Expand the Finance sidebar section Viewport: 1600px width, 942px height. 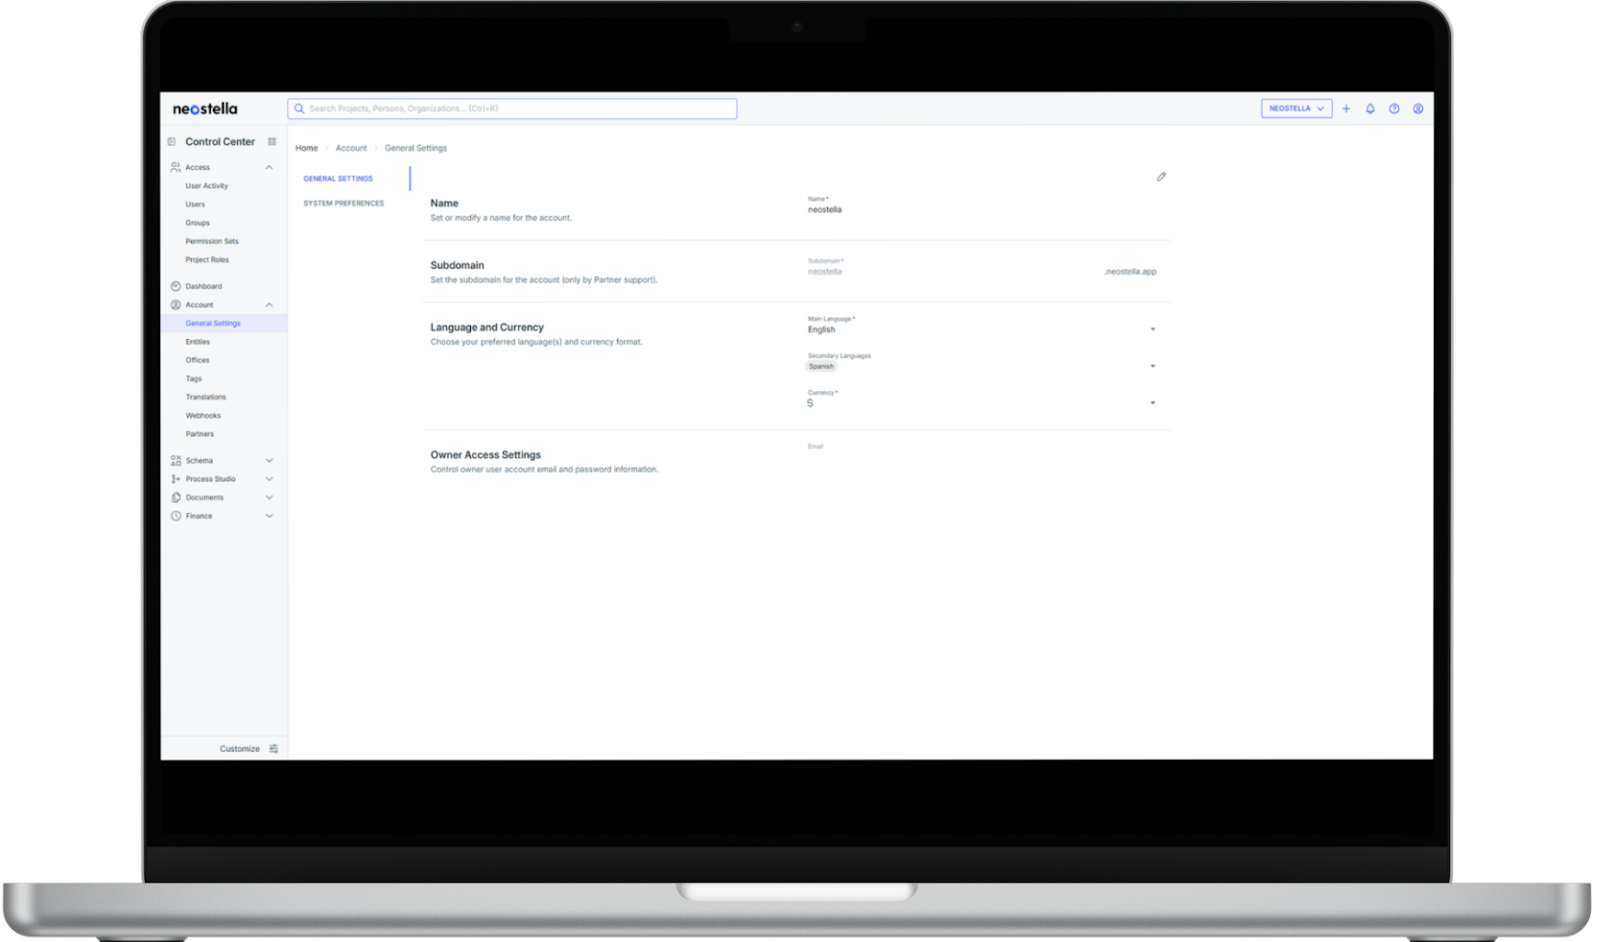(269, 516)
